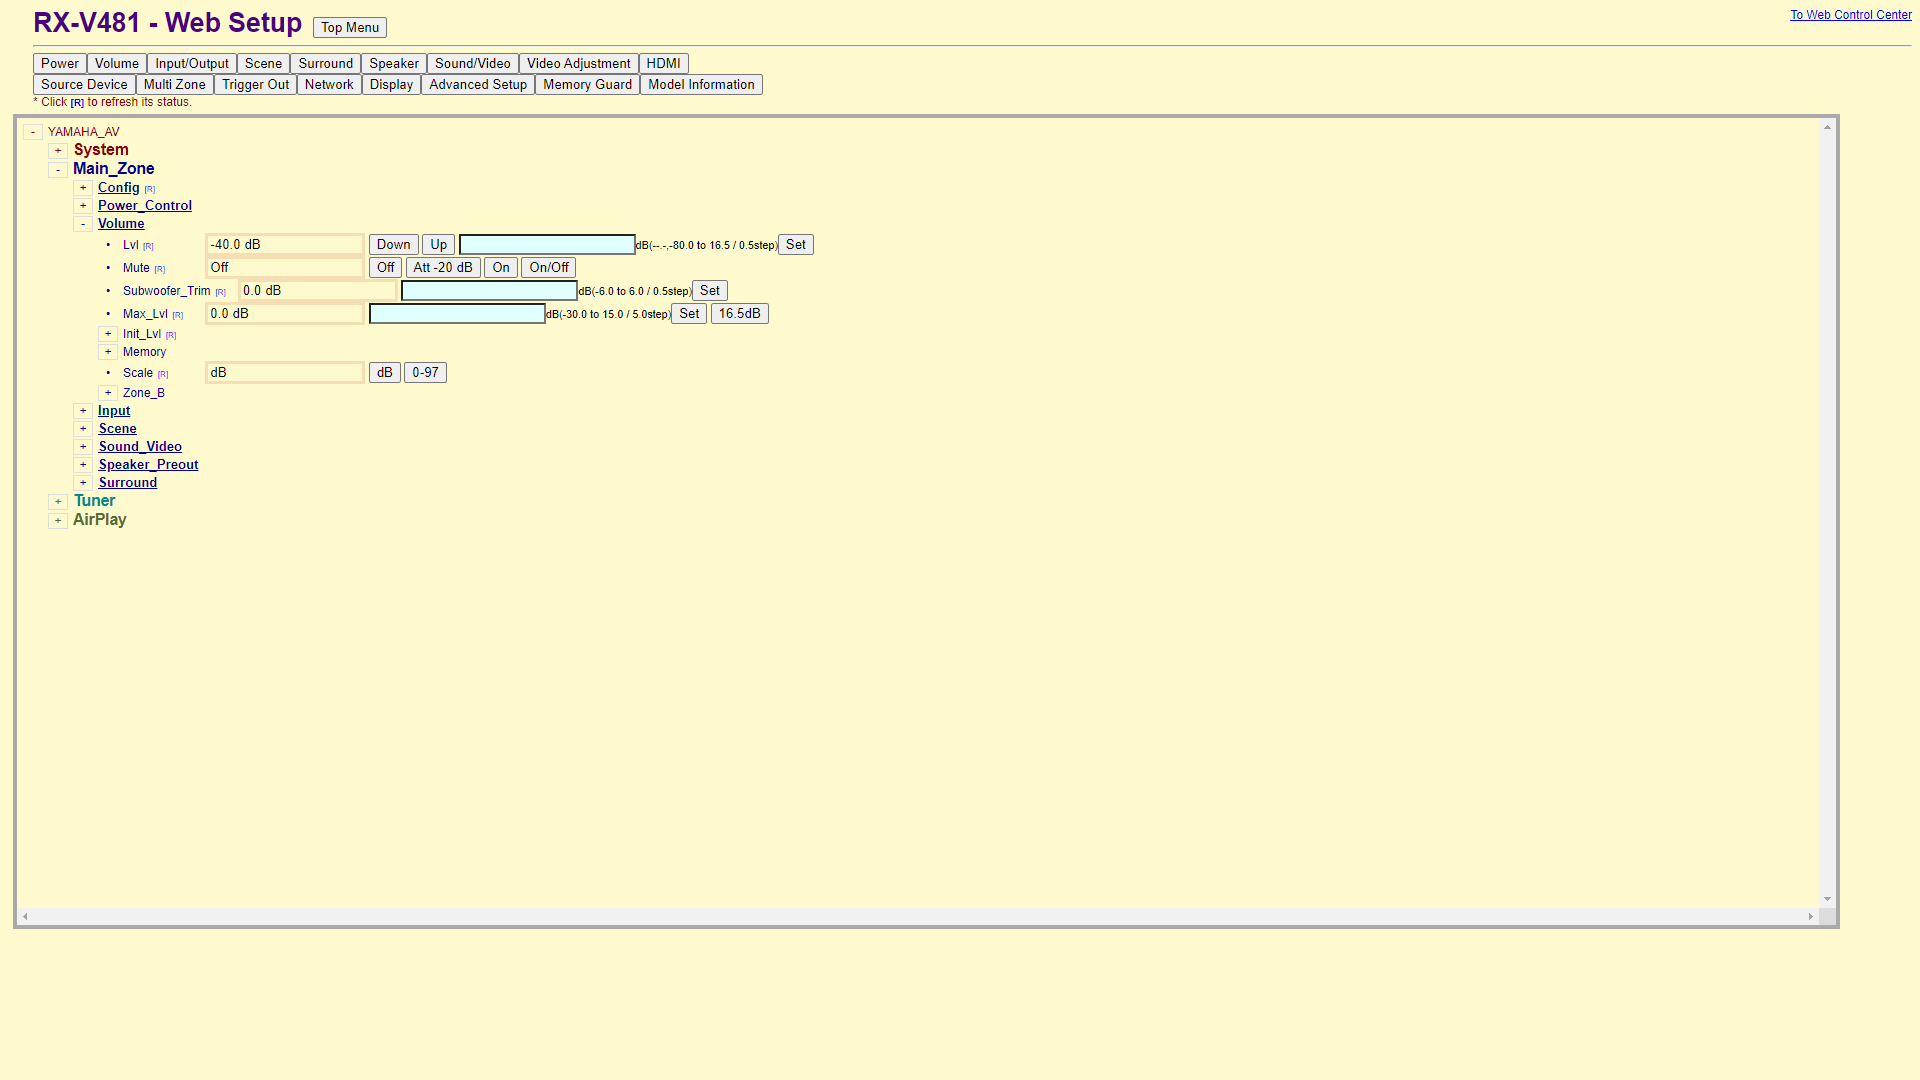The image size is (1920, 1080).
Task: Refresh Lvl status via its [R] icon
Action: 148,246
